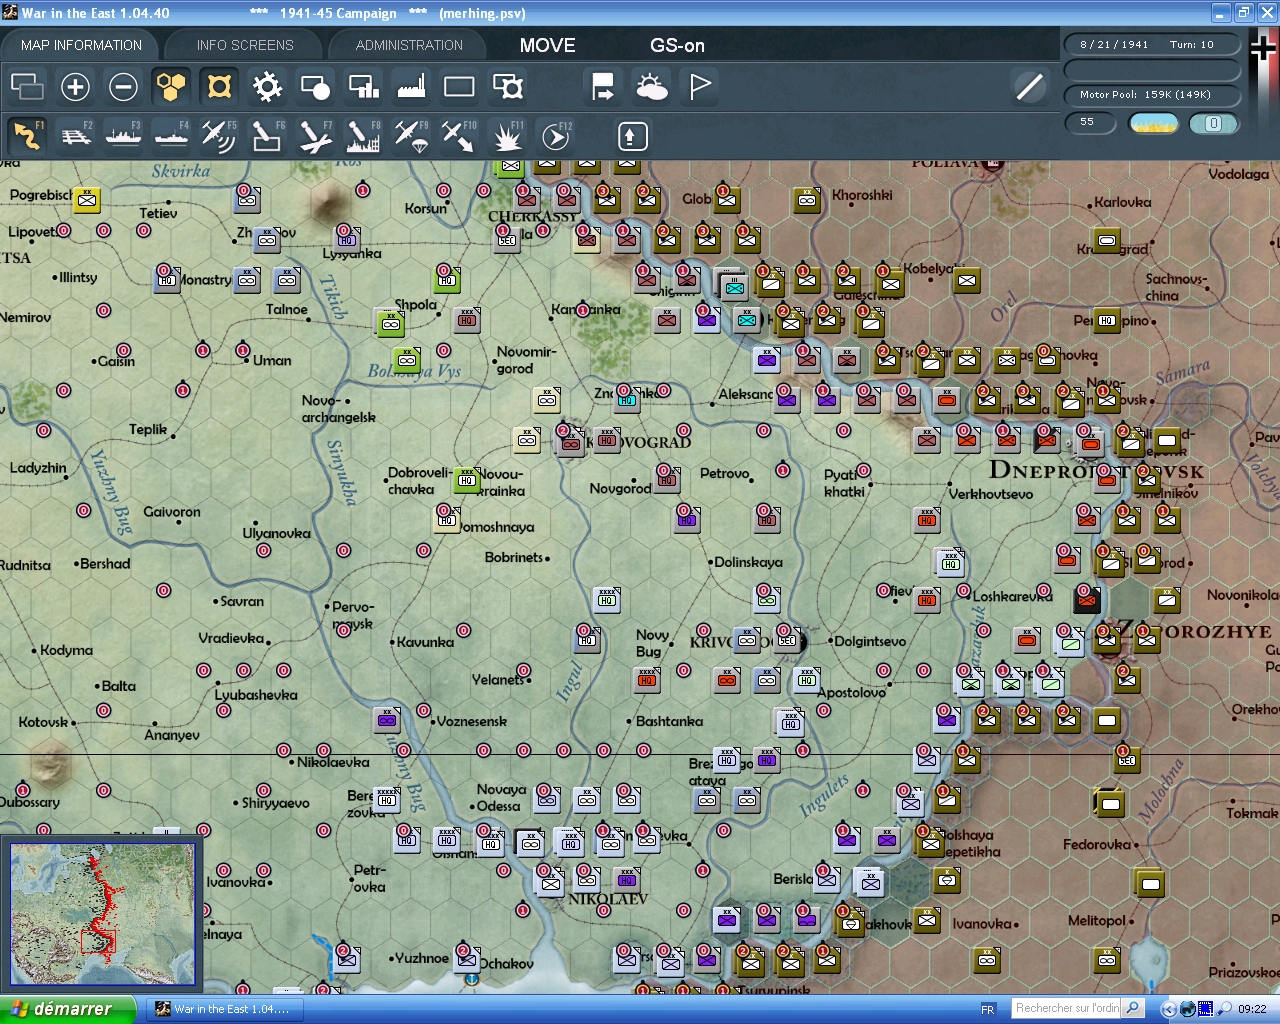The image size is (1280, 1024).
Task: Click the white pennant flag icon
Action: [x=700, y=87]
